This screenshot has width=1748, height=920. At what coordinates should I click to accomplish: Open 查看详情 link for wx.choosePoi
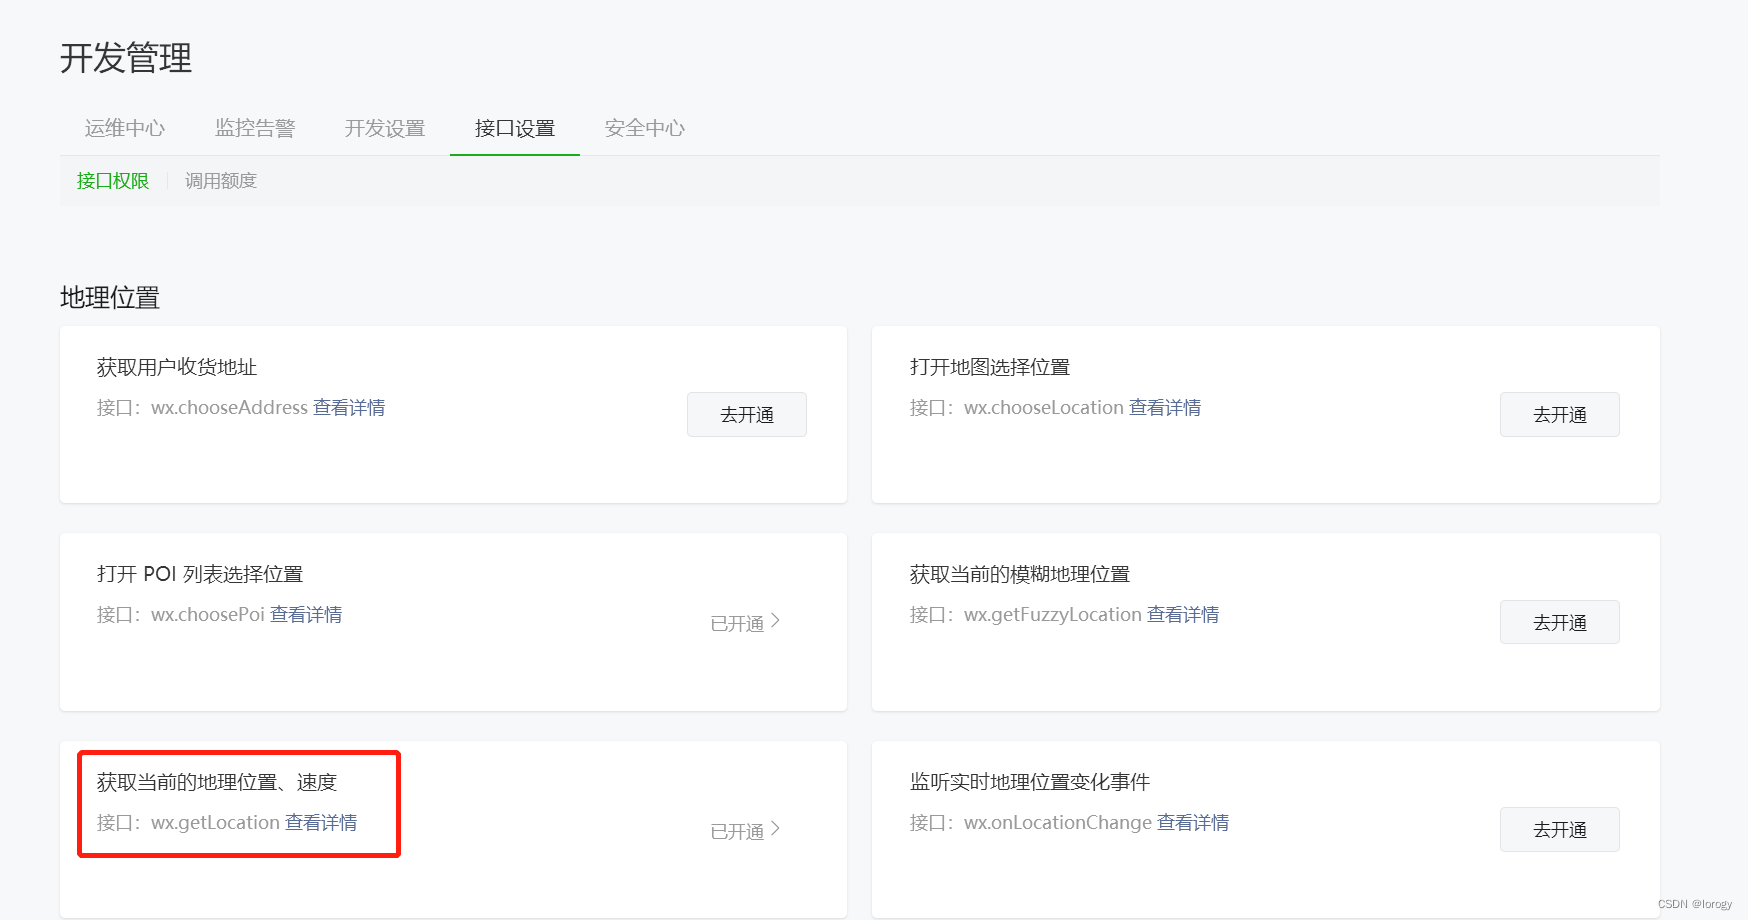(306, 615)
